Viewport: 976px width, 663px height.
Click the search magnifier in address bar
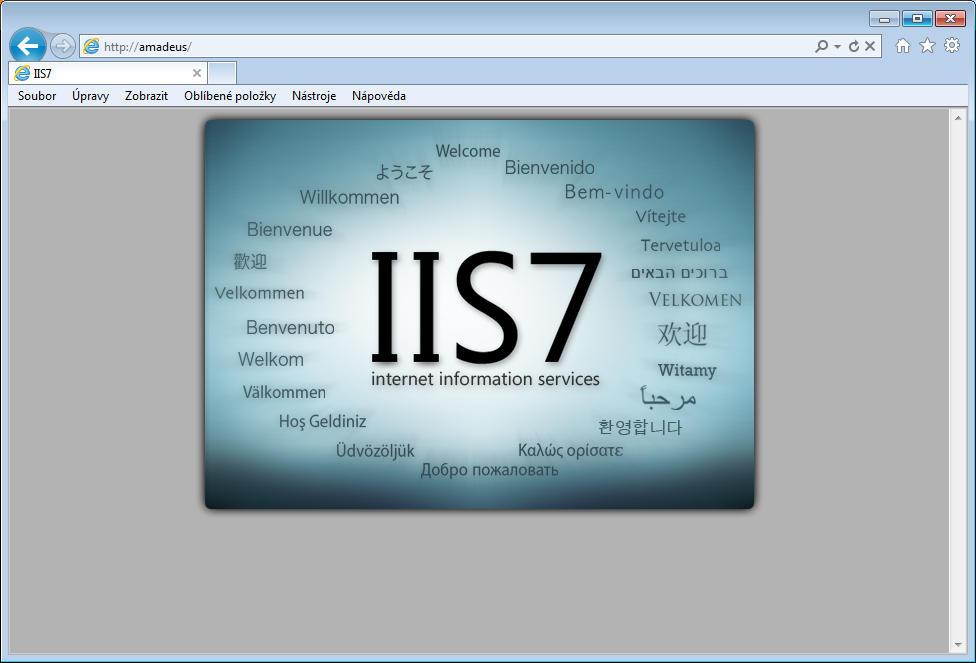click(822, 46)
